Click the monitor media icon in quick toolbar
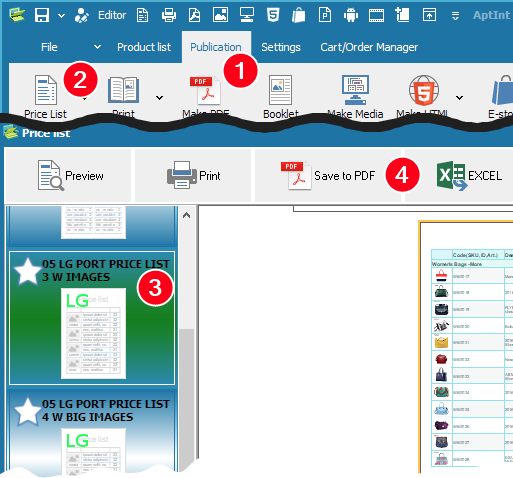This screenshot has width=513, height=478. 247,15
